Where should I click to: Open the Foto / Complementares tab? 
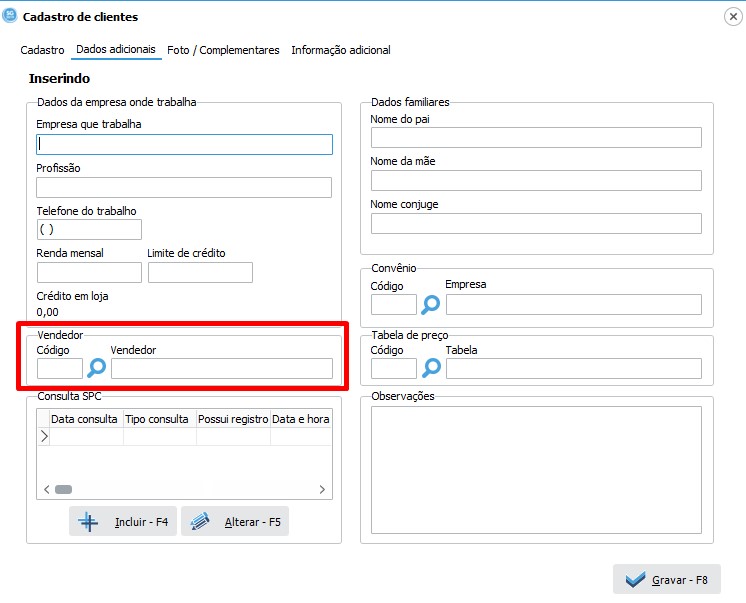tap(223, 50)
